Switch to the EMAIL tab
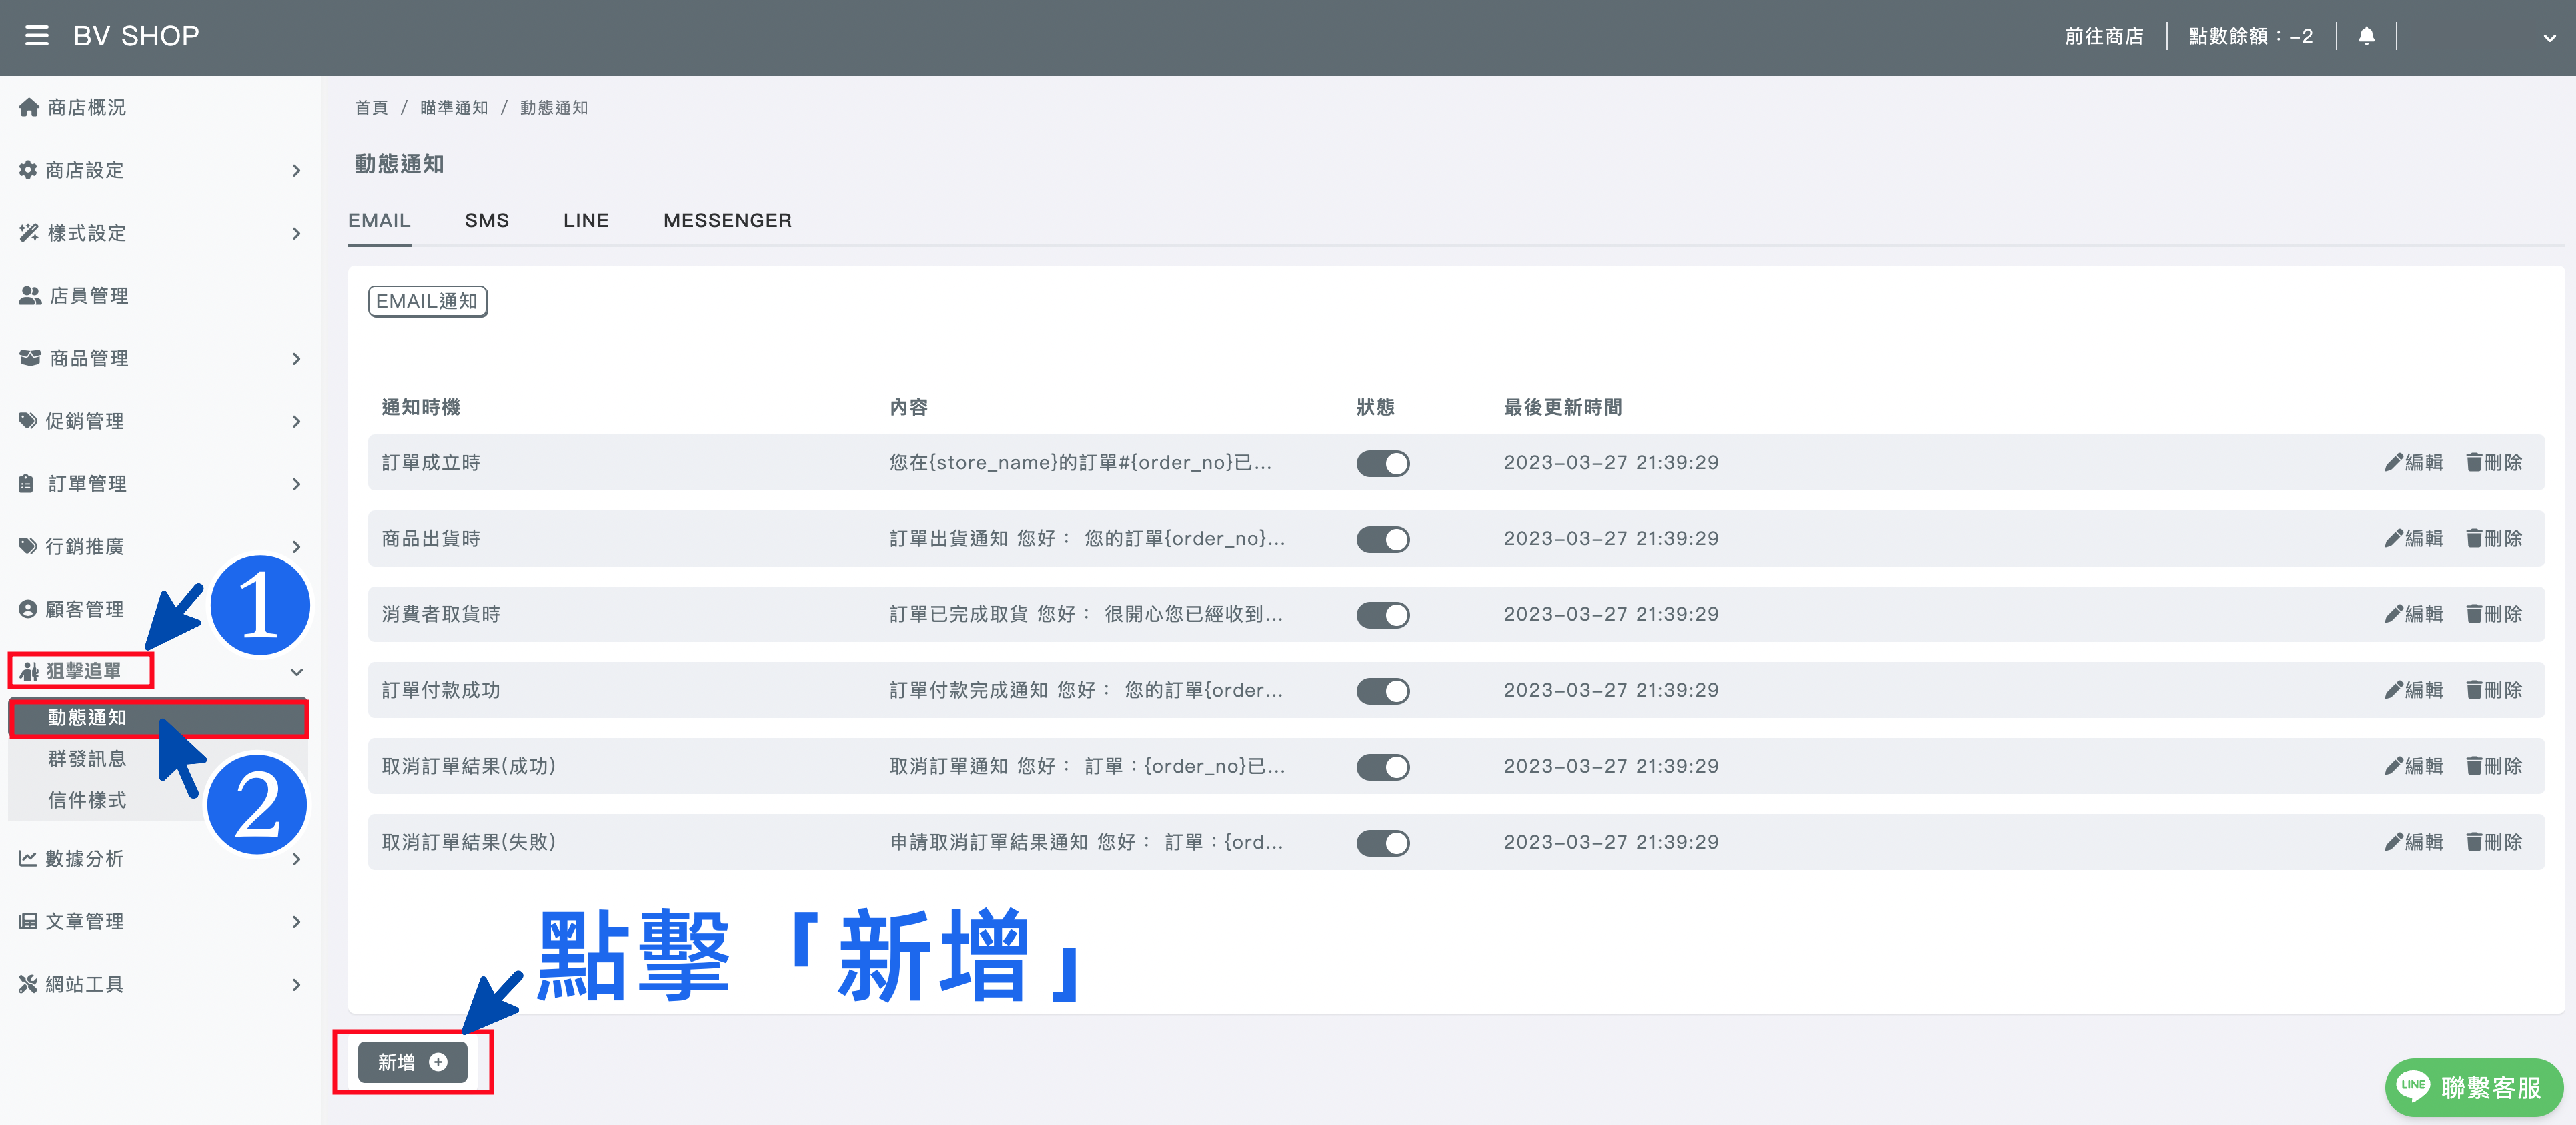 point(379,220)
